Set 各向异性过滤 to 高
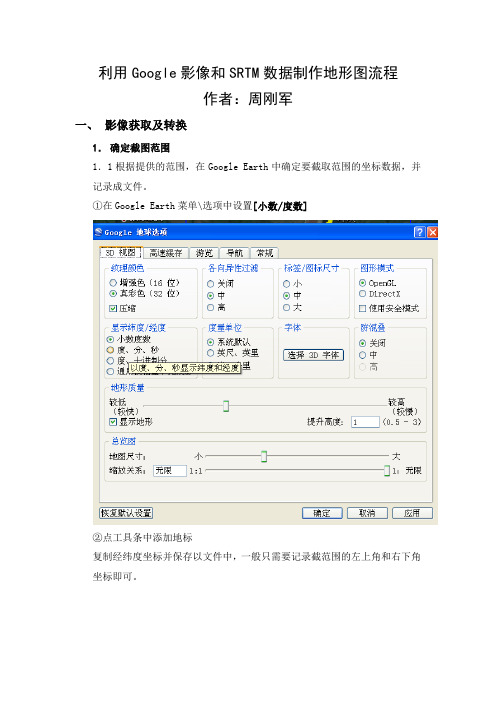The height and width of the screenshot is (702, 496). coord(216,308)
